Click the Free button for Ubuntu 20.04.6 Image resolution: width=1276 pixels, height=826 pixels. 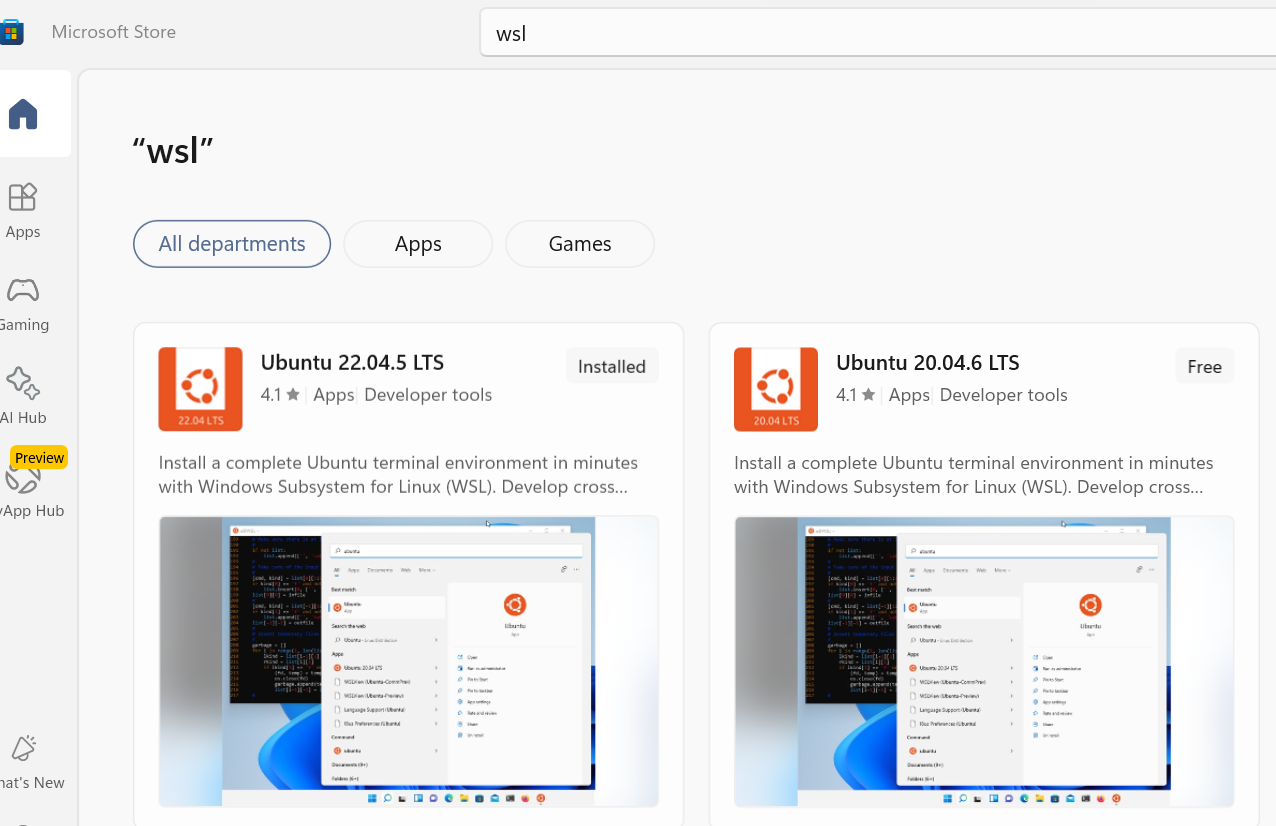click(1205, 366)
